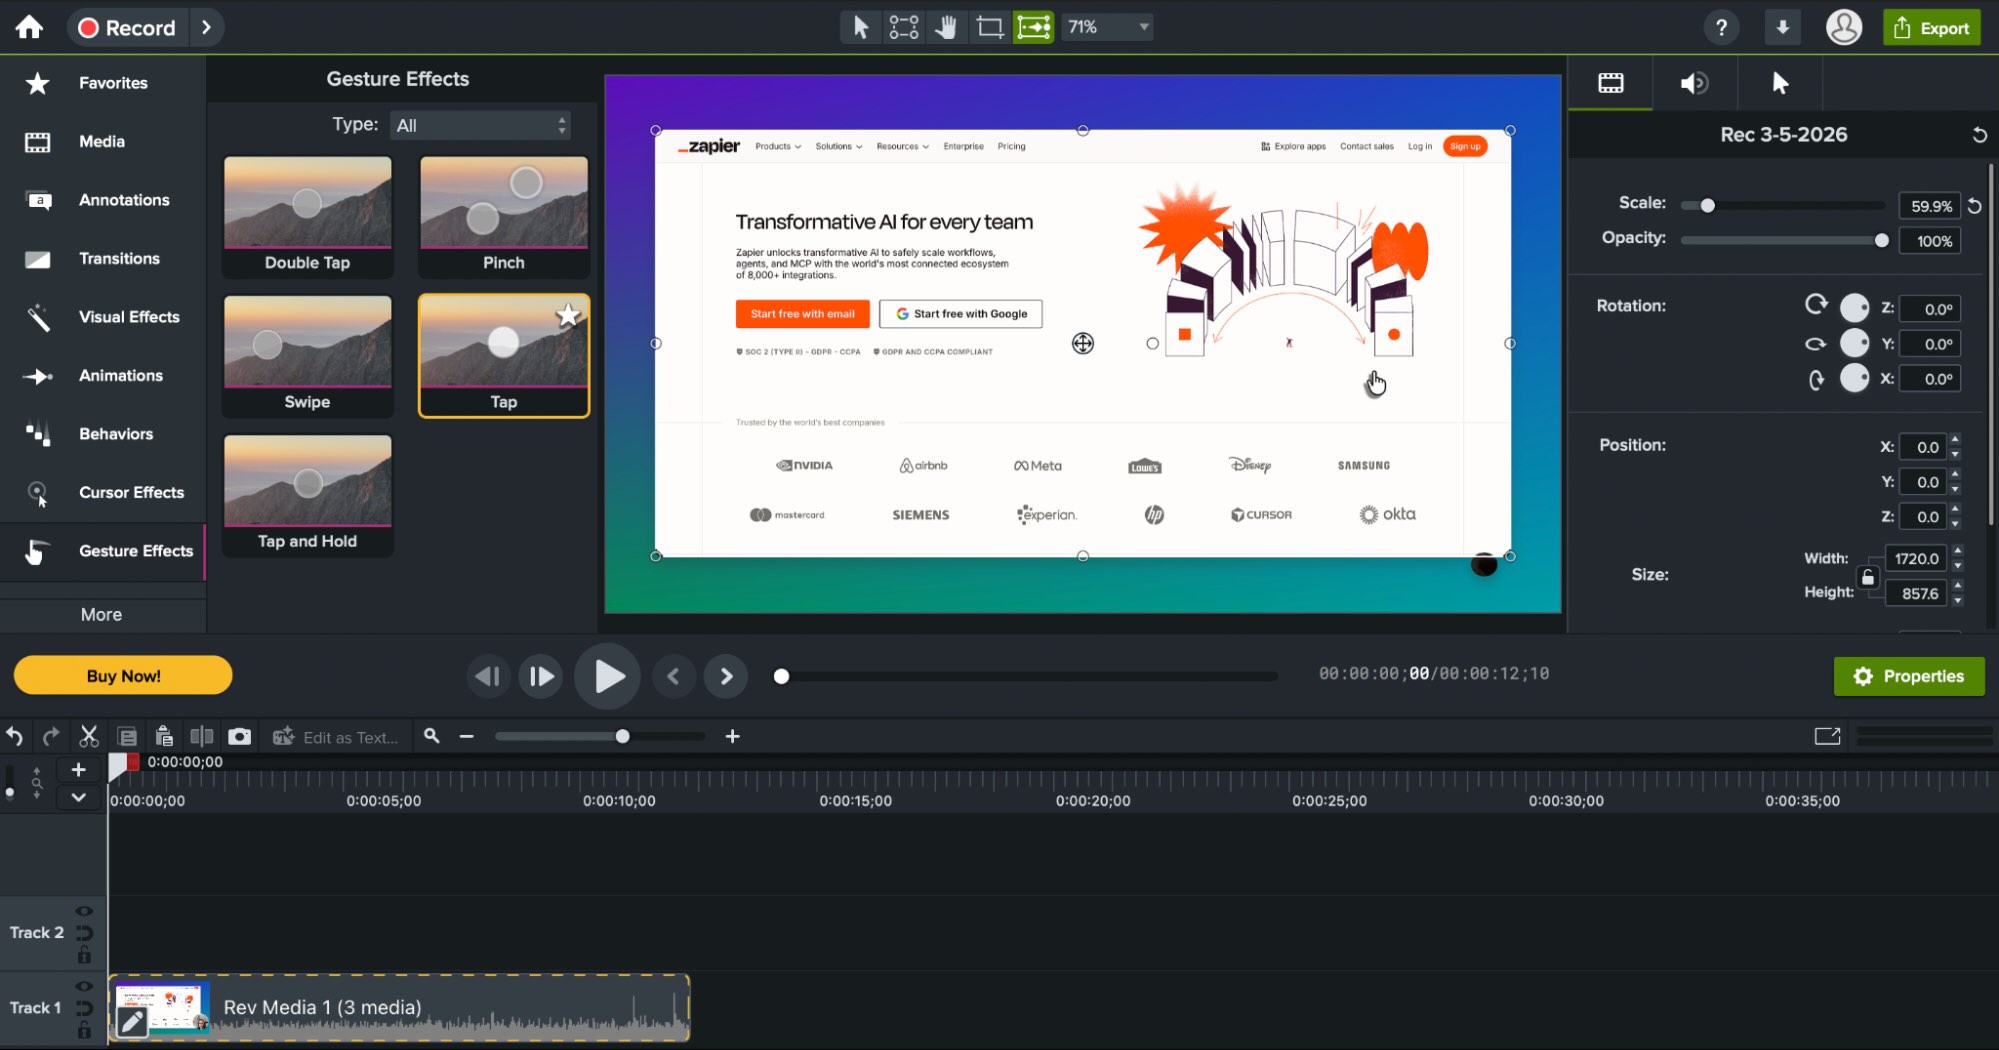
Task: Switch to the audio properties tab
Action: [x=1694, y=83]
